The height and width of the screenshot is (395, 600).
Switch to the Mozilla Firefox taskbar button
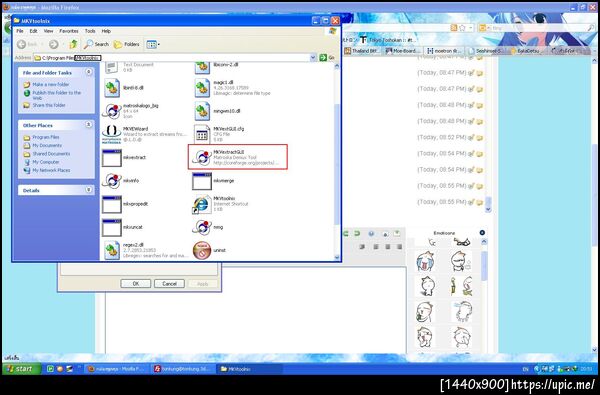click(116, 369)
